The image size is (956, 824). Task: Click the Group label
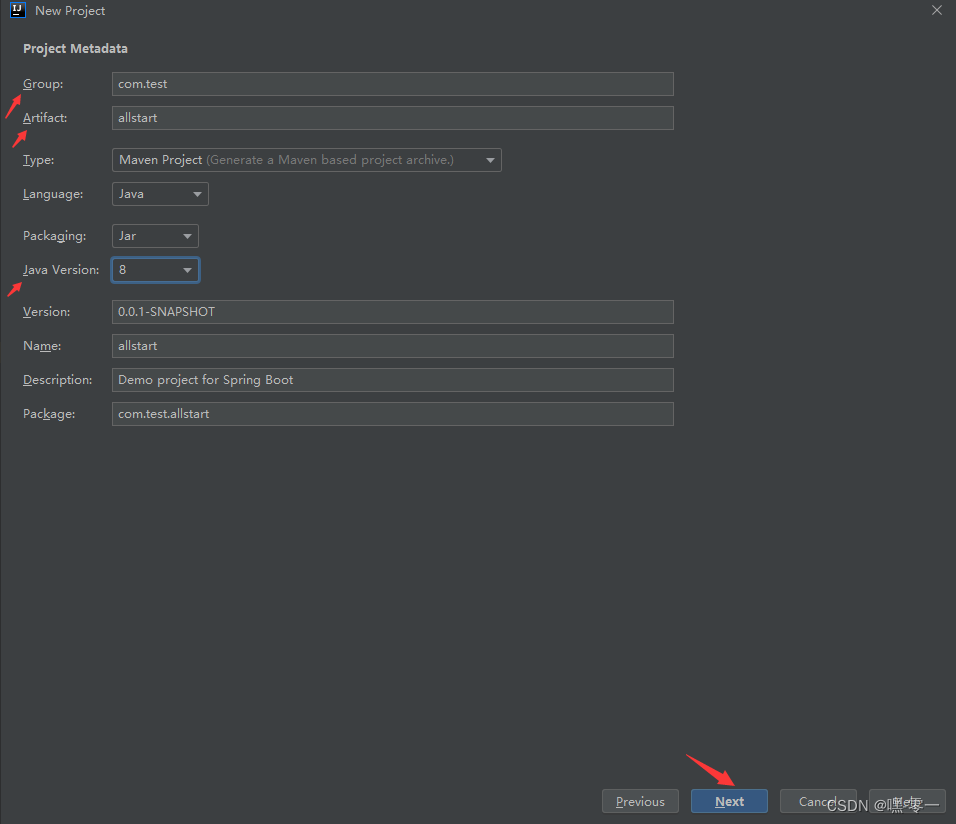click(x=43, y=84)
